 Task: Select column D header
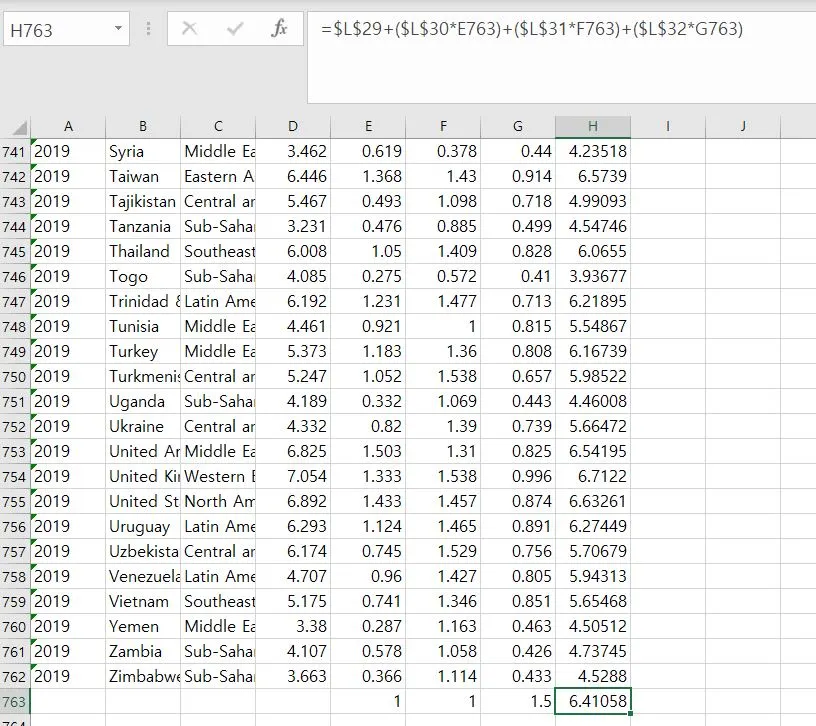[x=293, y=126]
